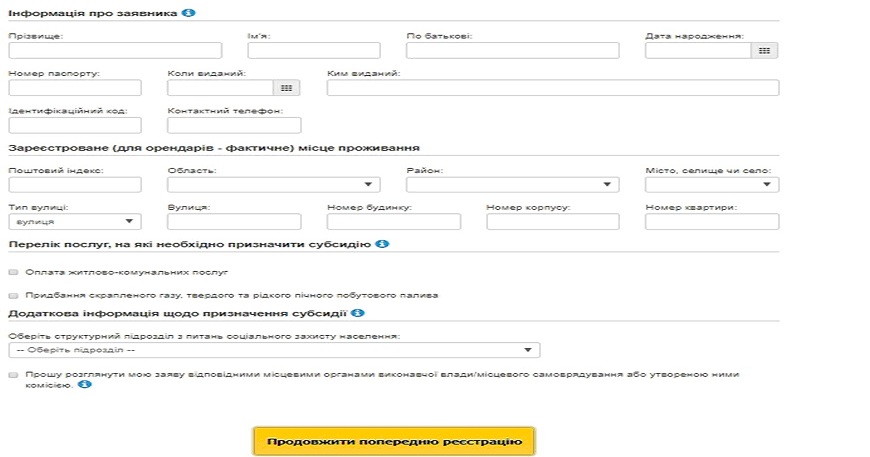
Task: Show info icon next to Перелік послуг heading
Action: tap(382, 243)
